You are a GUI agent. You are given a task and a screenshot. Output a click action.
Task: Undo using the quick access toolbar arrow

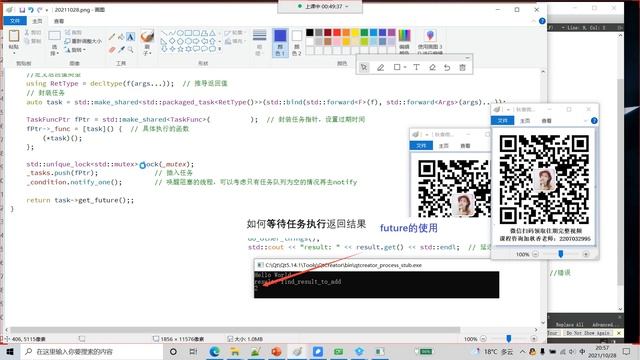point(31,10)
